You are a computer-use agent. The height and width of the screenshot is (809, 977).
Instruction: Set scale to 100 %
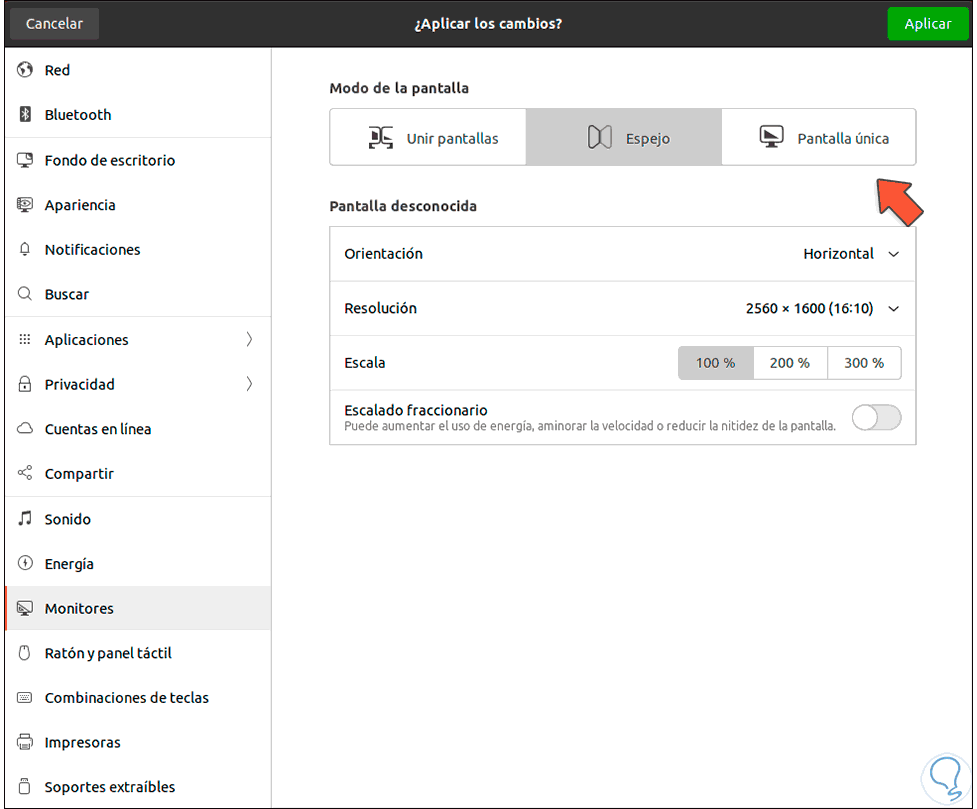tap(716, 363)
